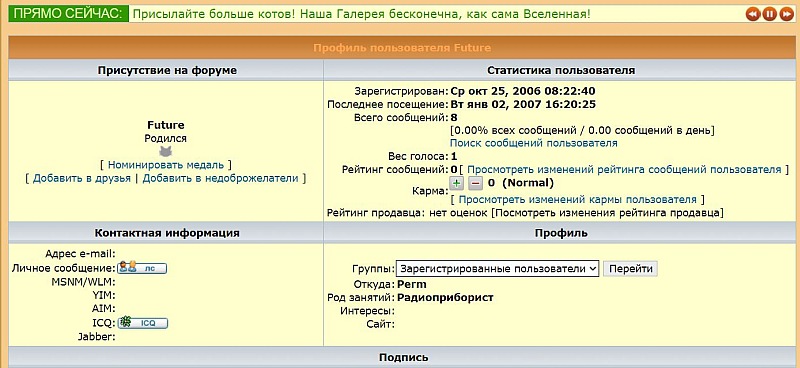The width and height of the screenshot is (800, 368).
Task: Click karma status (Normal) text
Action: [528, 183]
